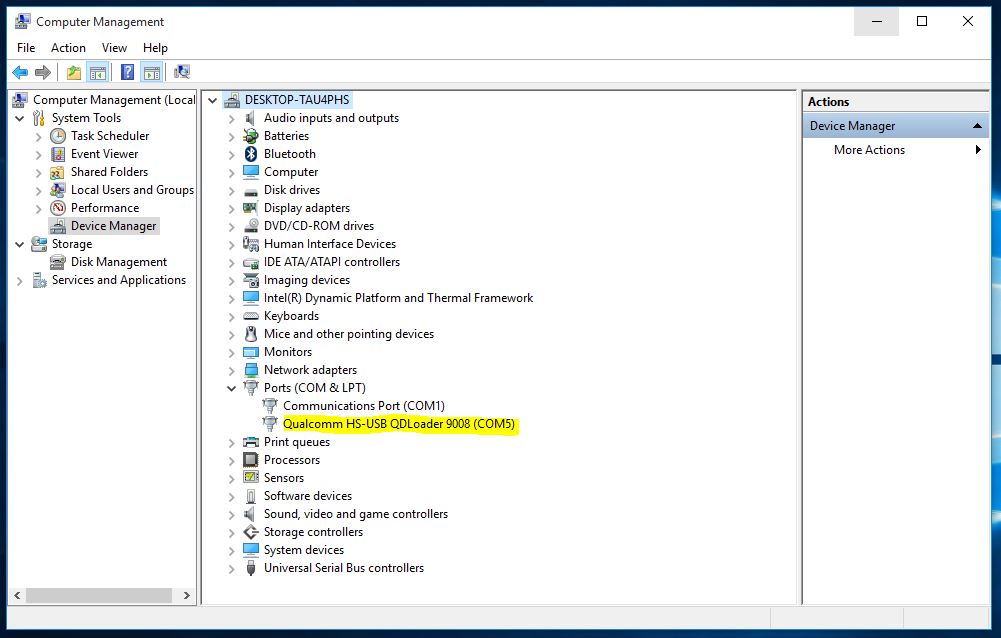Click the Processors chip icon
Screen dimensions: 1001x638
click(251, 460)
